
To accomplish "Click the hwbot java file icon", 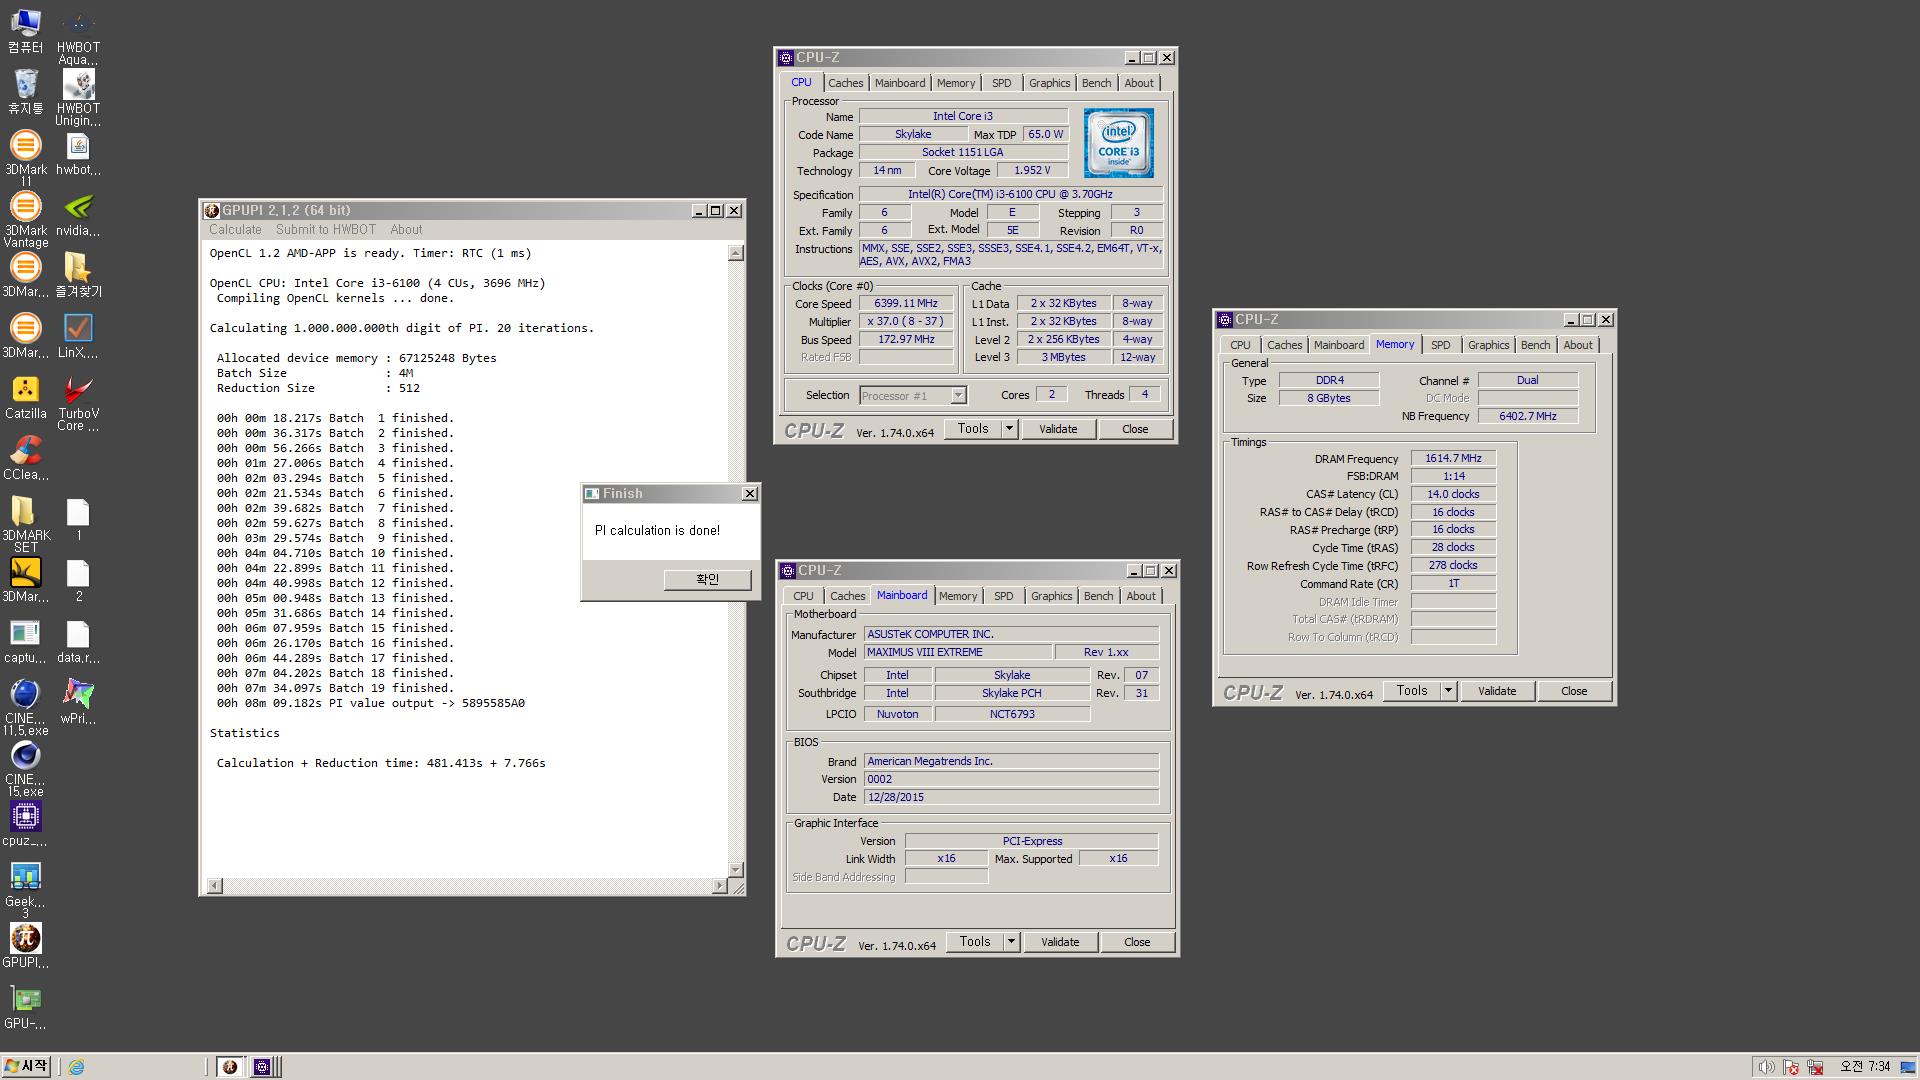I will pos(78,153).
